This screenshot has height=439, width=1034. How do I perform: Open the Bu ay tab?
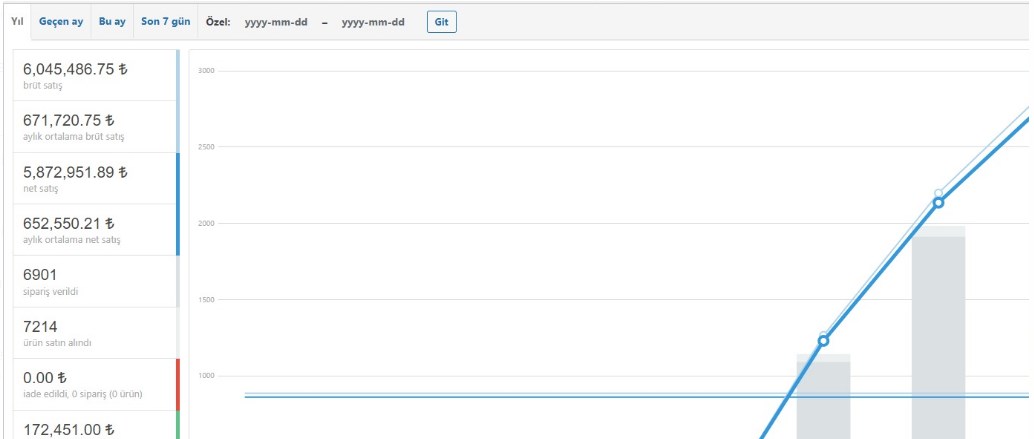[112, 22]
